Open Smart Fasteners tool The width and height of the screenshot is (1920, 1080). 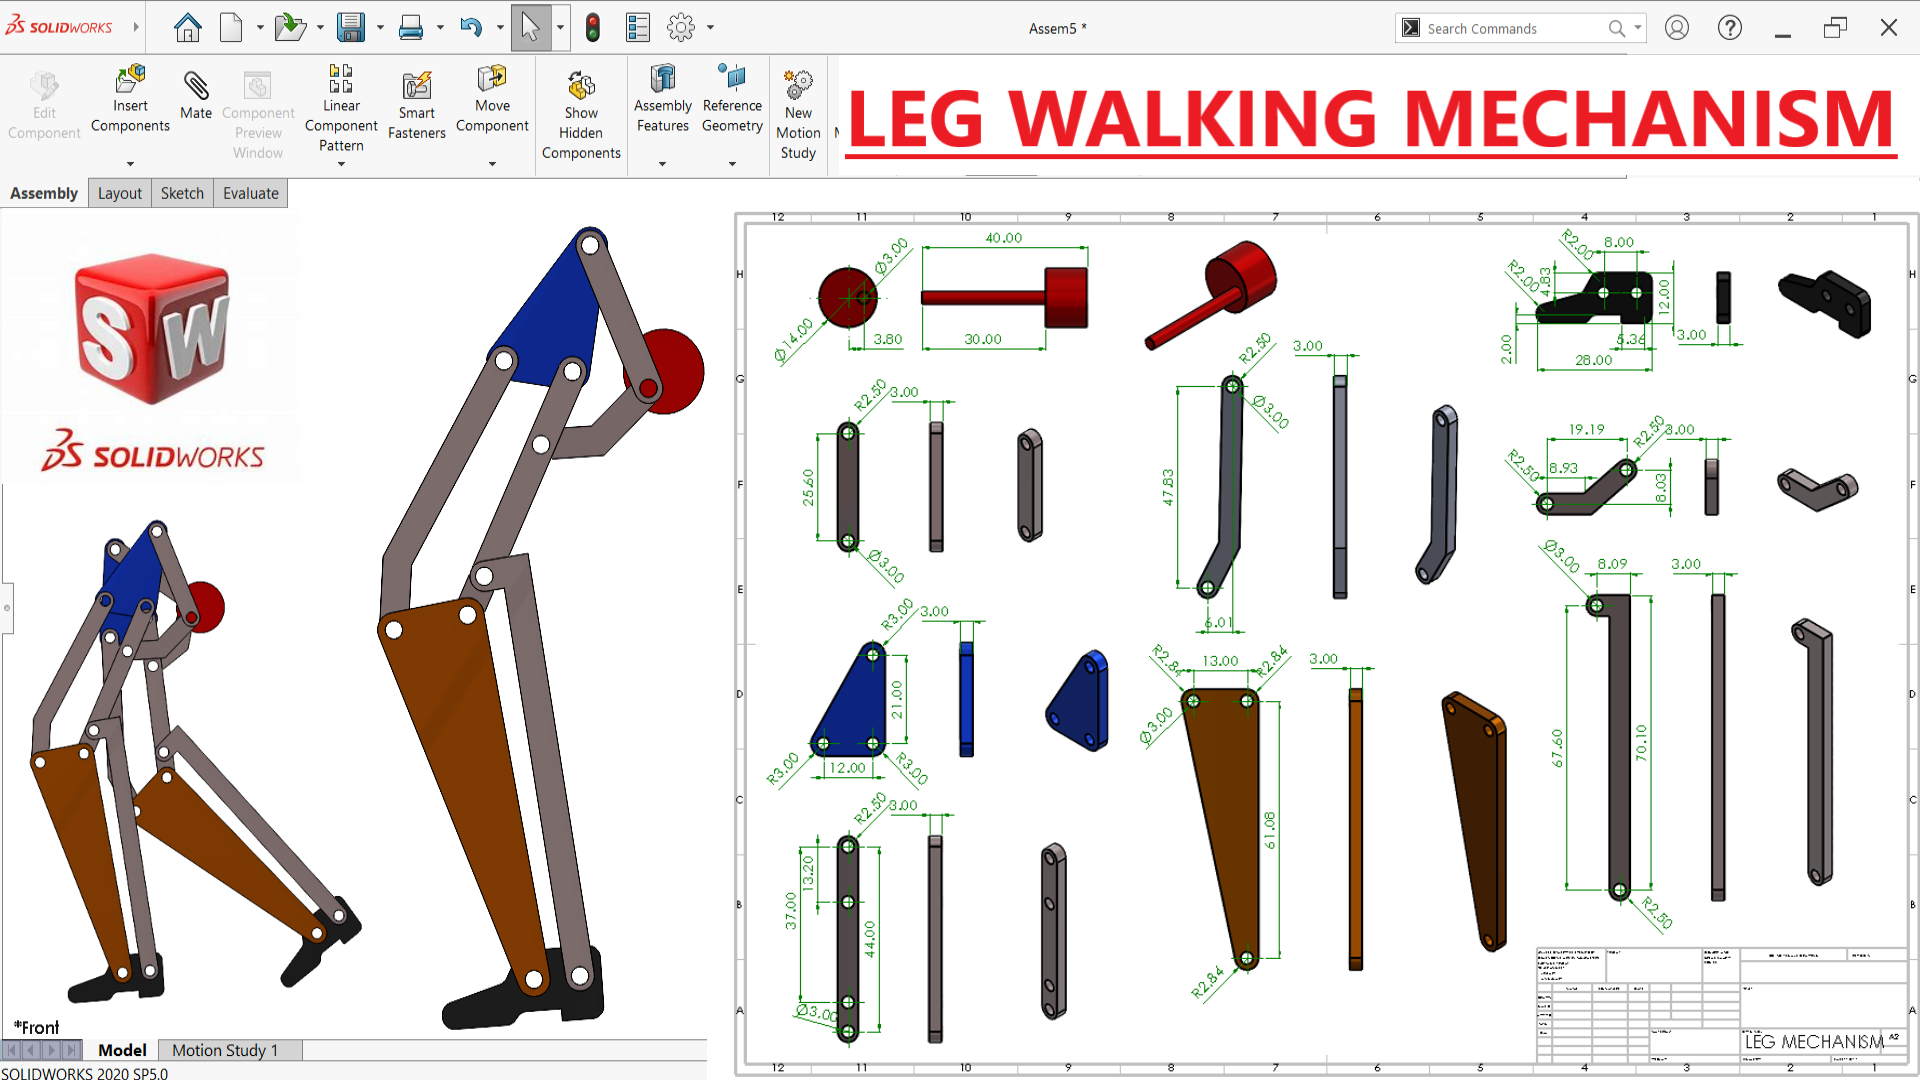coord(417,105)
